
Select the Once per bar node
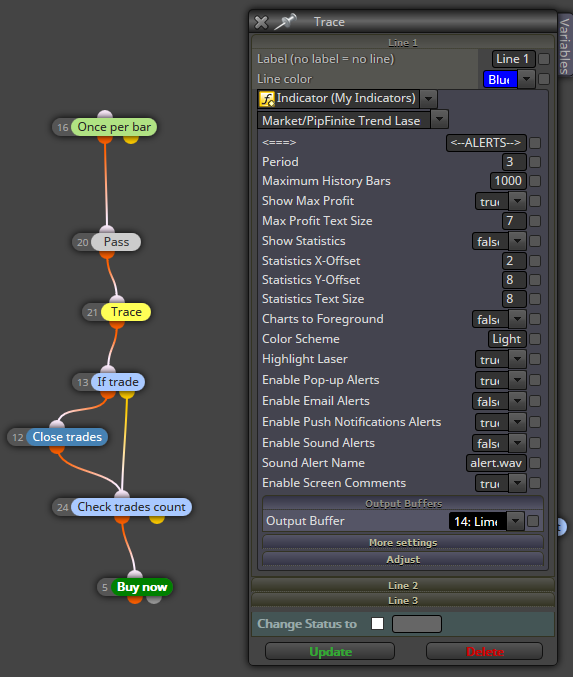[x=114, y=127]
